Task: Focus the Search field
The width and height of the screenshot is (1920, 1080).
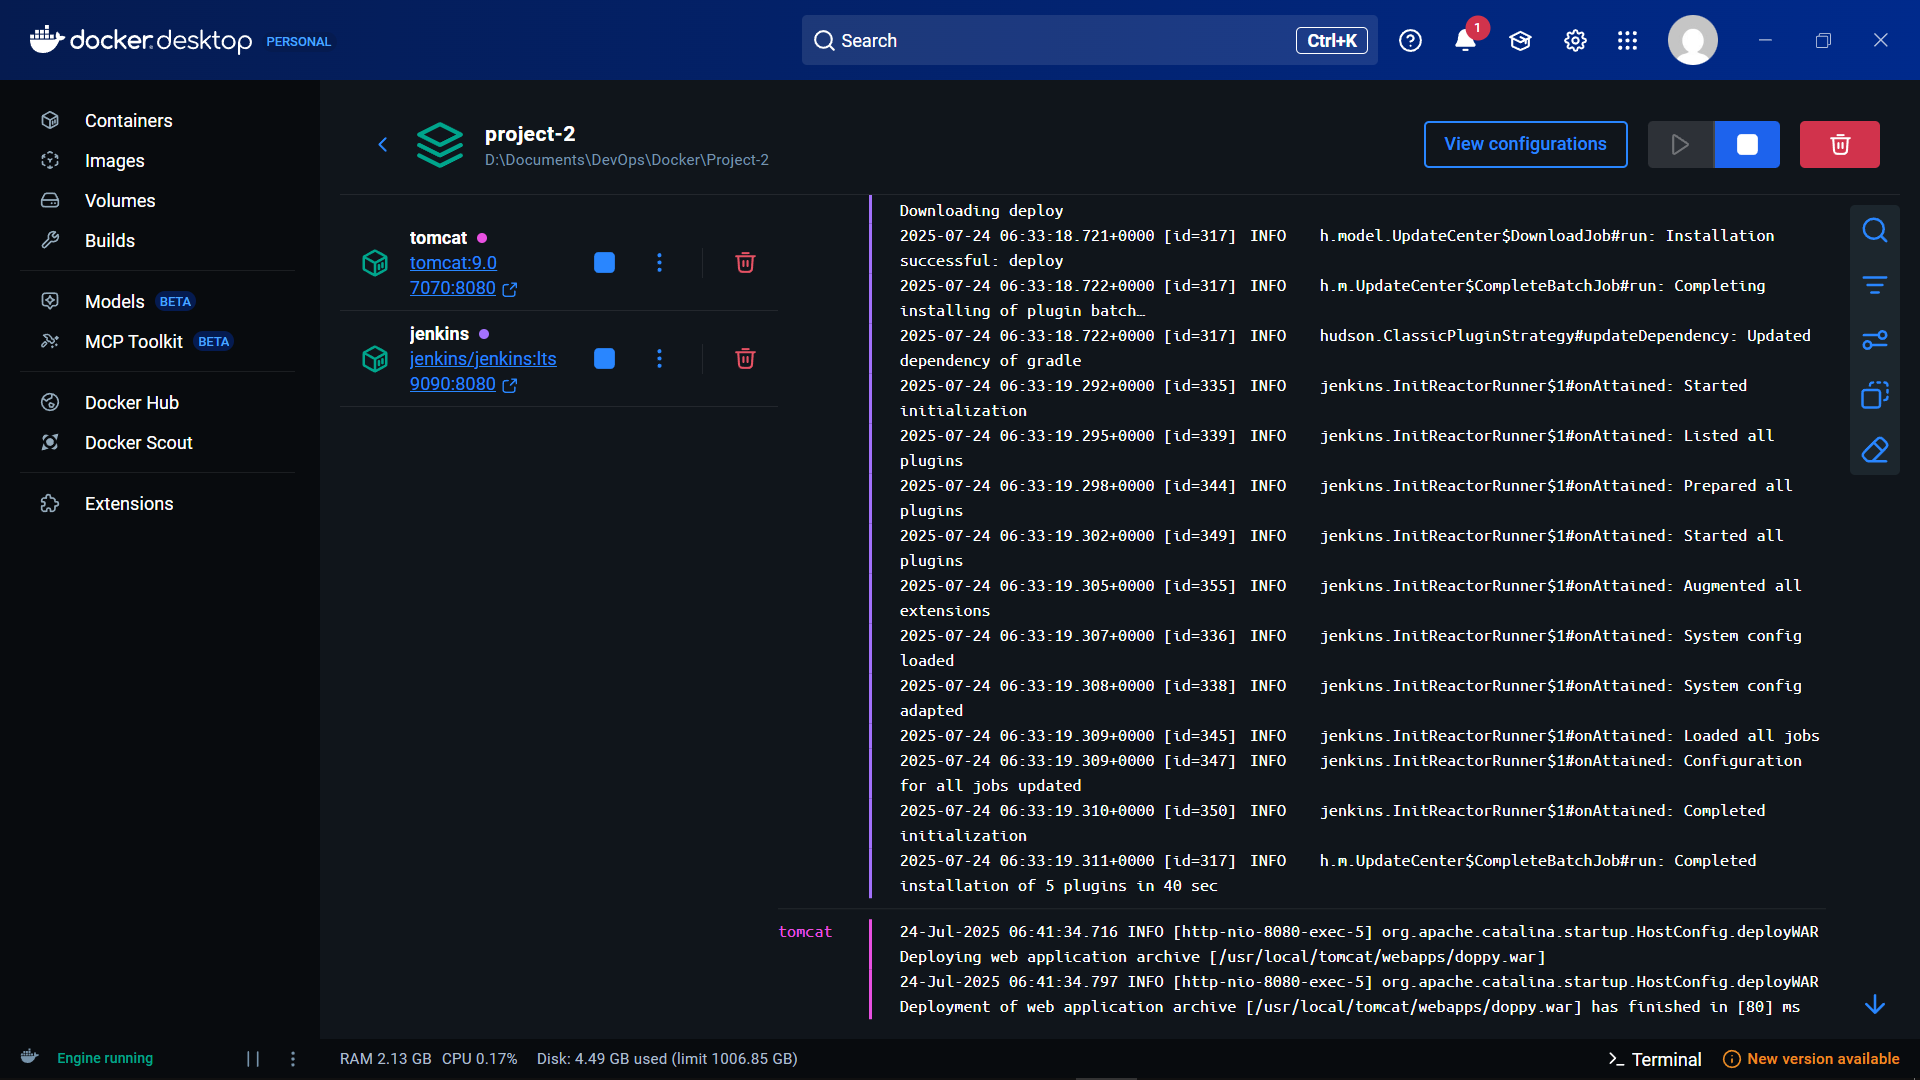Action: coord(1089,41)
